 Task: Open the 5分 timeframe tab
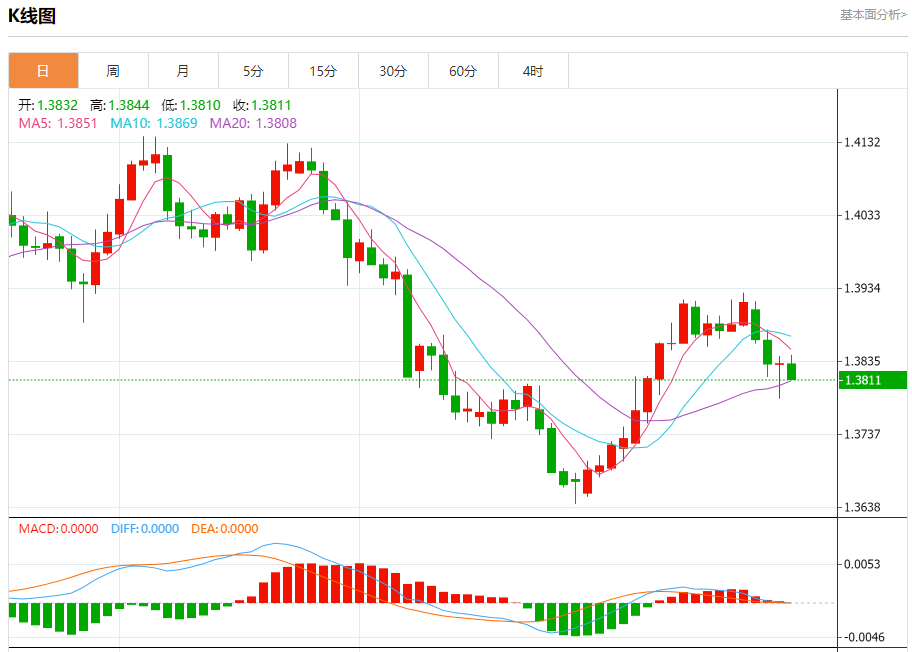tap(253, 71)
